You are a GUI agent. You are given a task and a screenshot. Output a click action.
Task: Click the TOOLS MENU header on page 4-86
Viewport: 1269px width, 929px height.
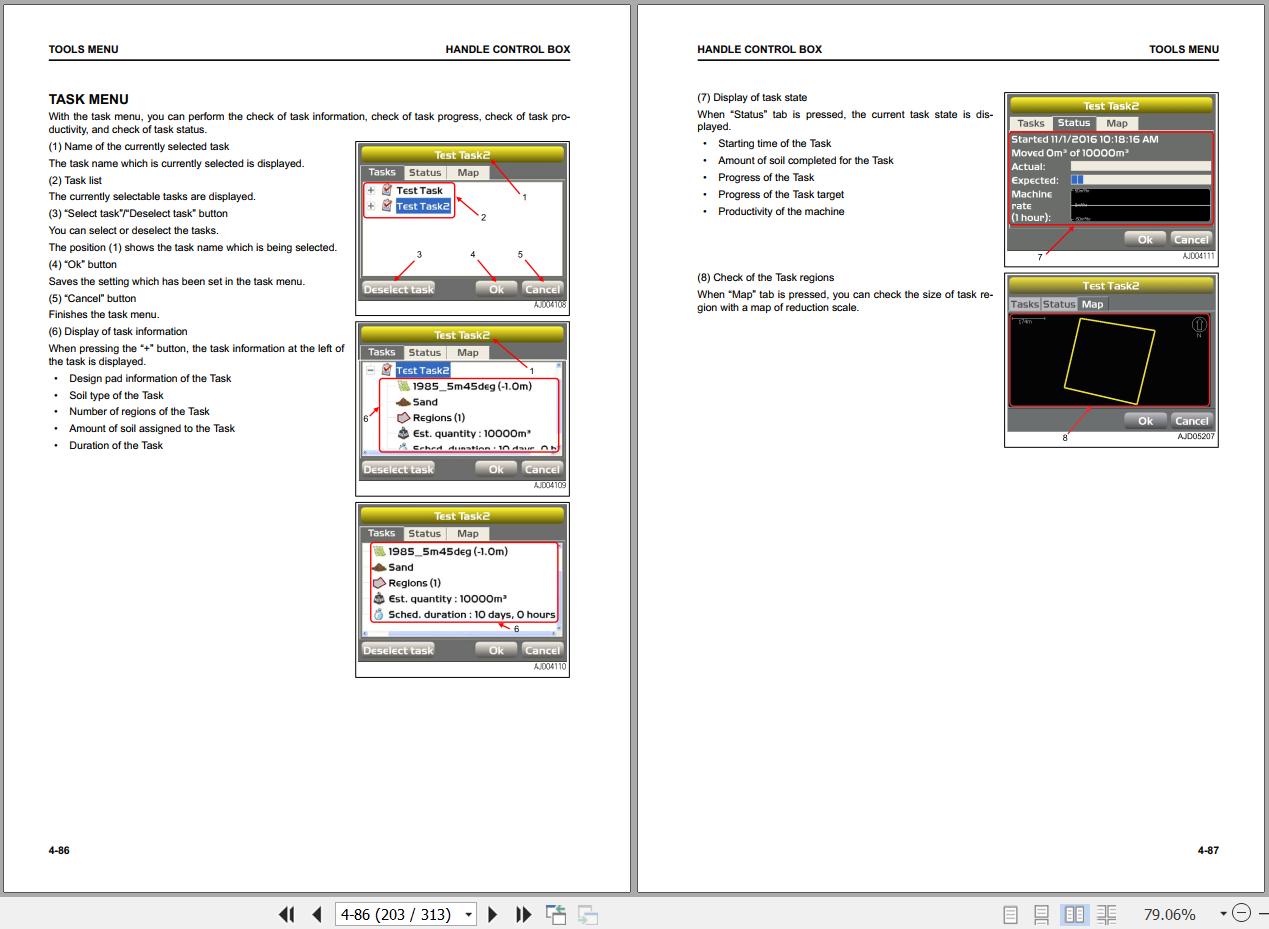pos(83,49)
